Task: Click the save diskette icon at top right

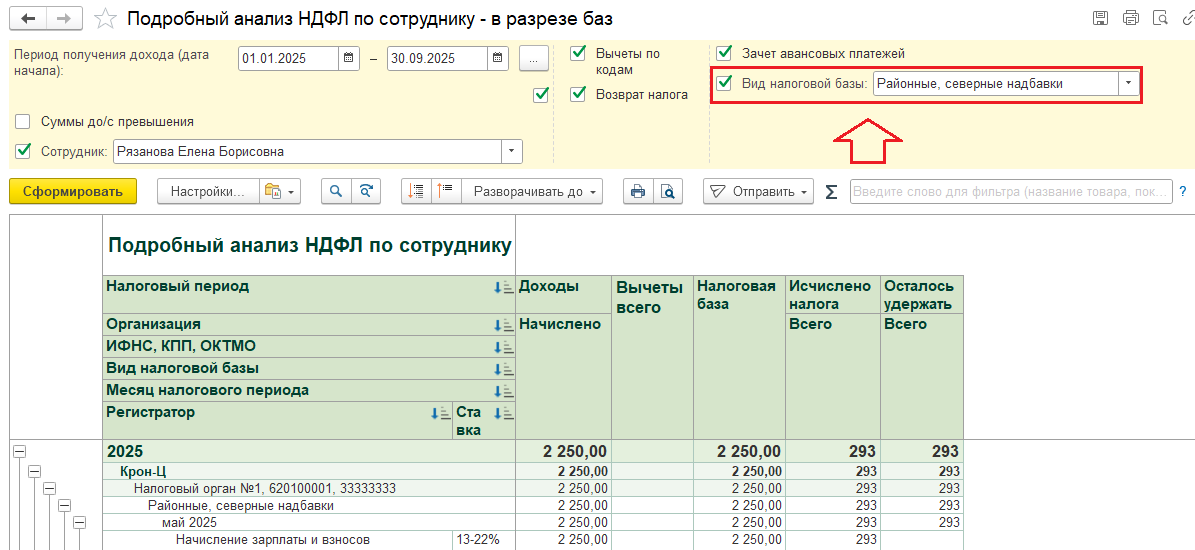Action: 1101,18
